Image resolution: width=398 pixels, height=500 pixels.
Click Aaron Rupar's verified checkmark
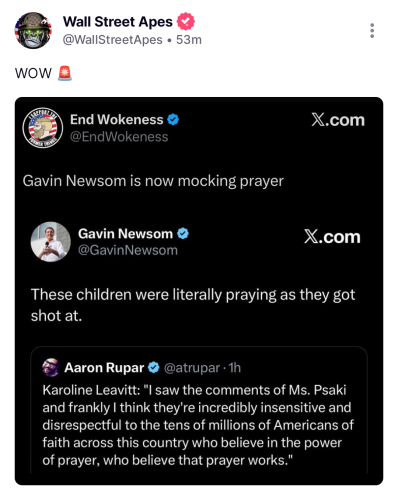pos(154,367)
